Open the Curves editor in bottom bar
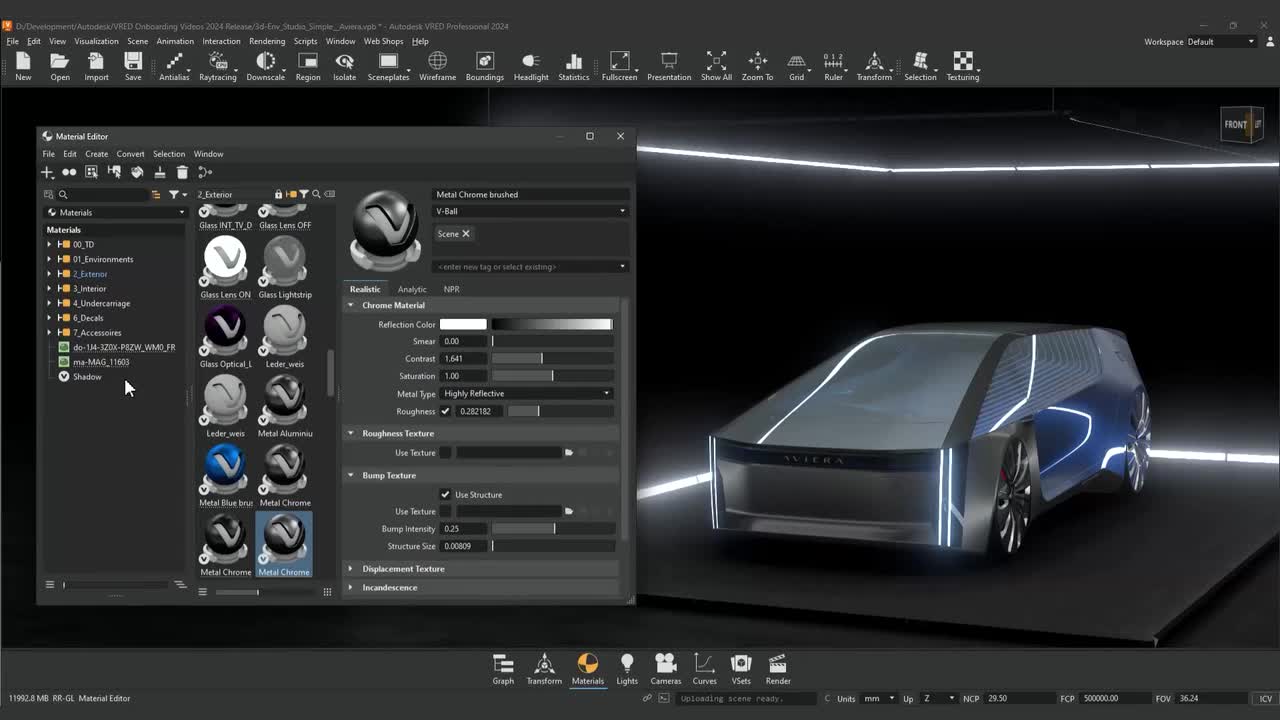1280x720 pixels. point(704,669)
